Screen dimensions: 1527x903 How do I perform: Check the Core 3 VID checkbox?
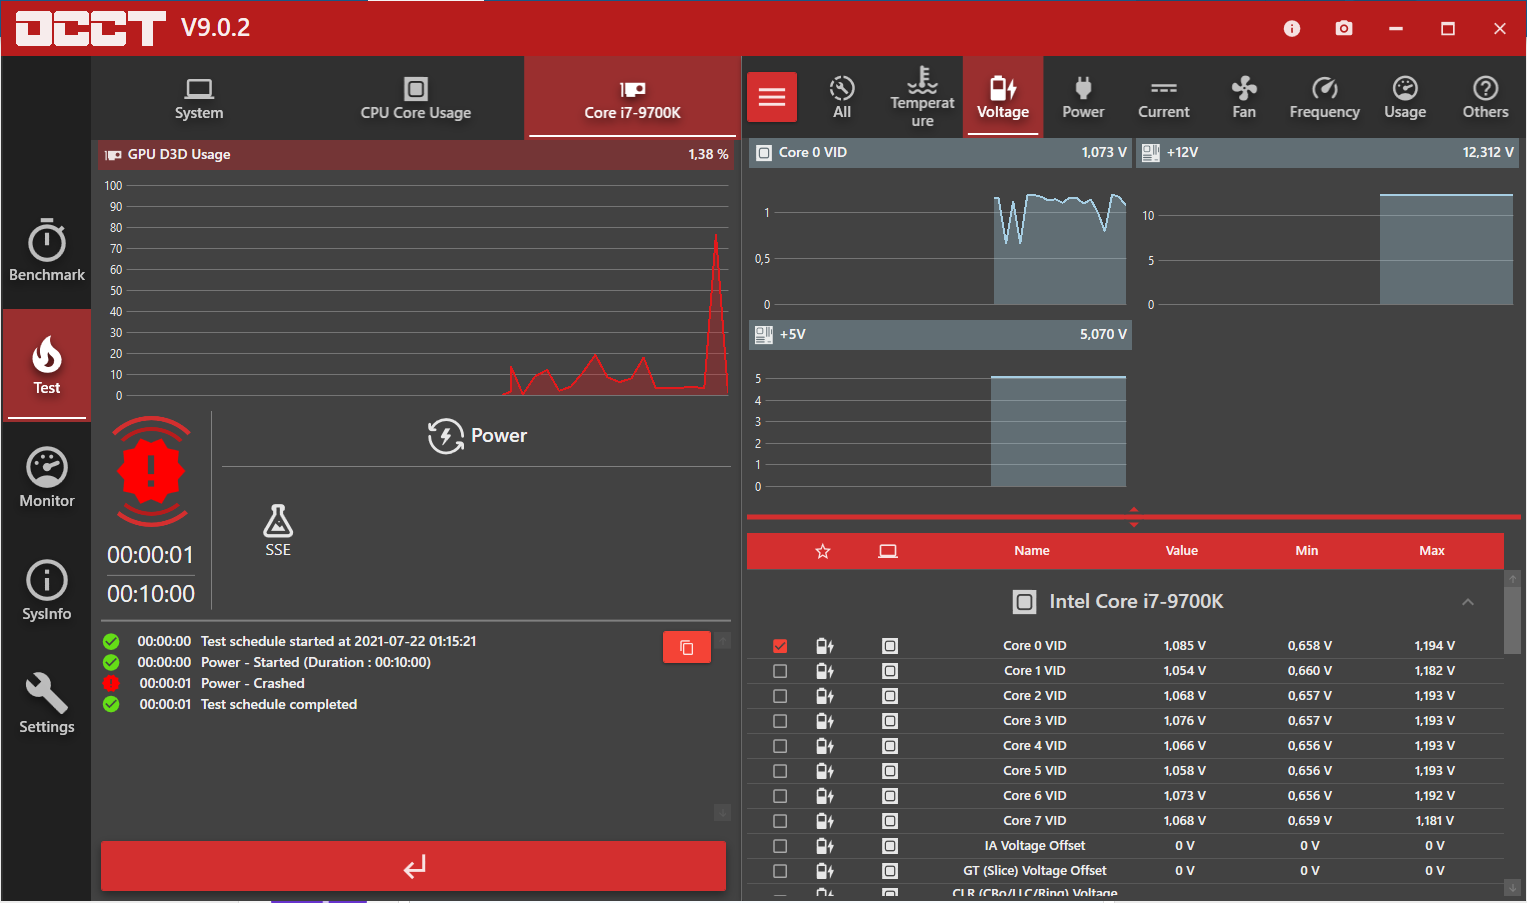click(780, 721)
